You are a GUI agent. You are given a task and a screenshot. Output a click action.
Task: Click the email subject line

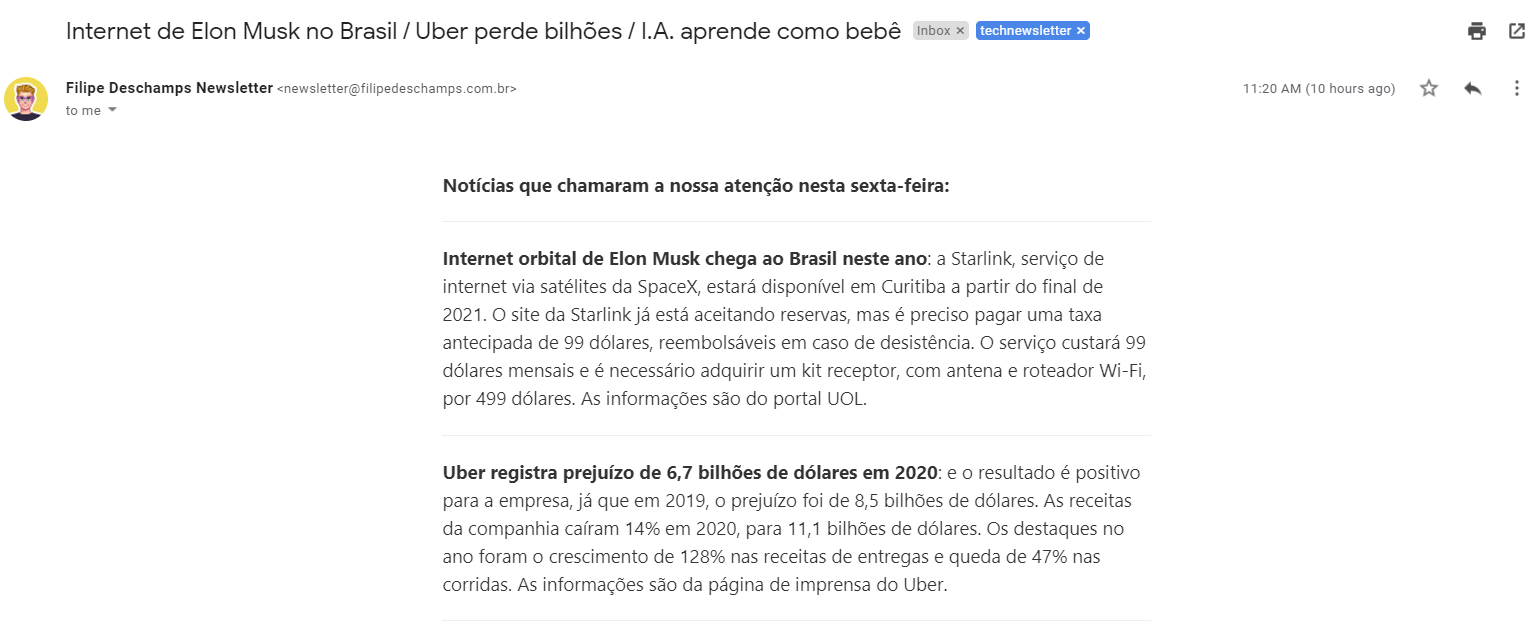coord(484,30)
